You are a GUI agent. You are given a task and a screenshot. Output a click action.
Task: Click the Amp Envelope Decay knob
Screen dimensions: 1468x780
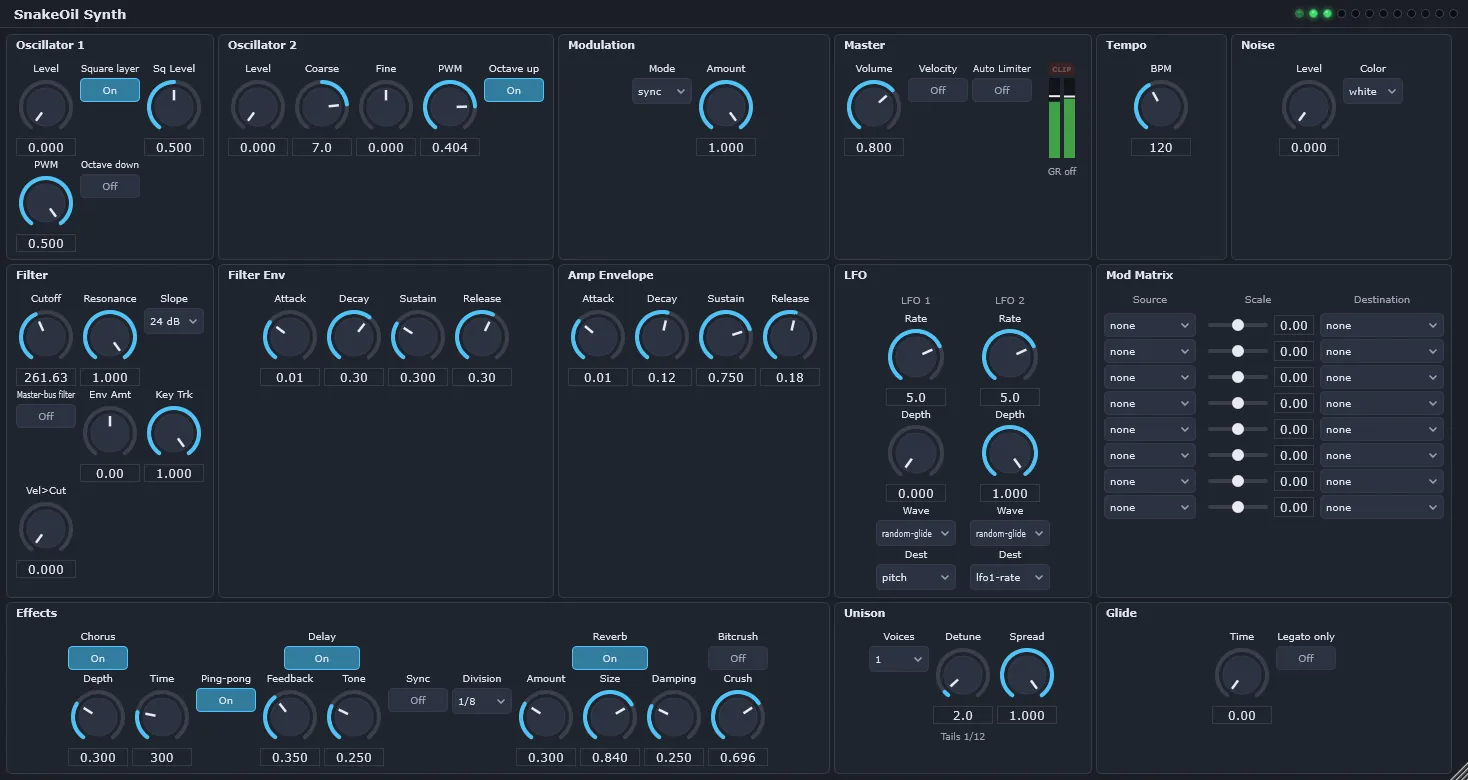(x=662, y=336)
